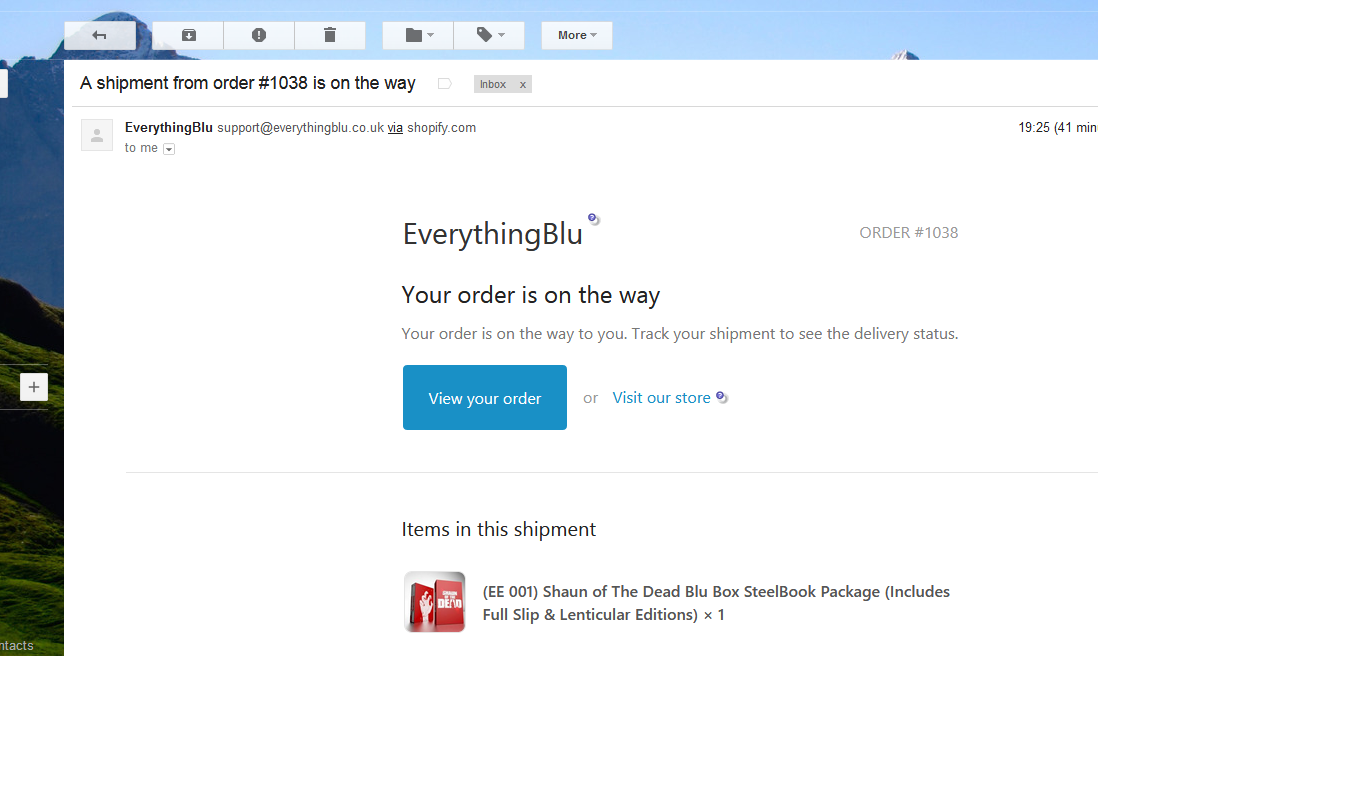
Task: Click the Inbox label tag
Action: tap(493, 85)
